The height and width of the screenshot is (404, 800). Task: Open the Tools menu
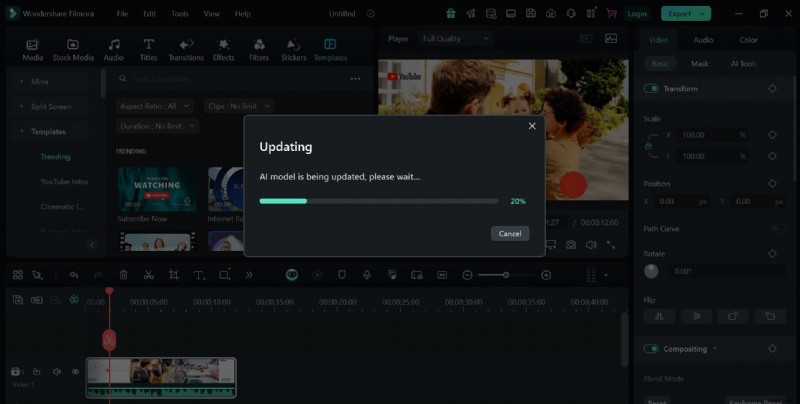click(x=179, y=14)
